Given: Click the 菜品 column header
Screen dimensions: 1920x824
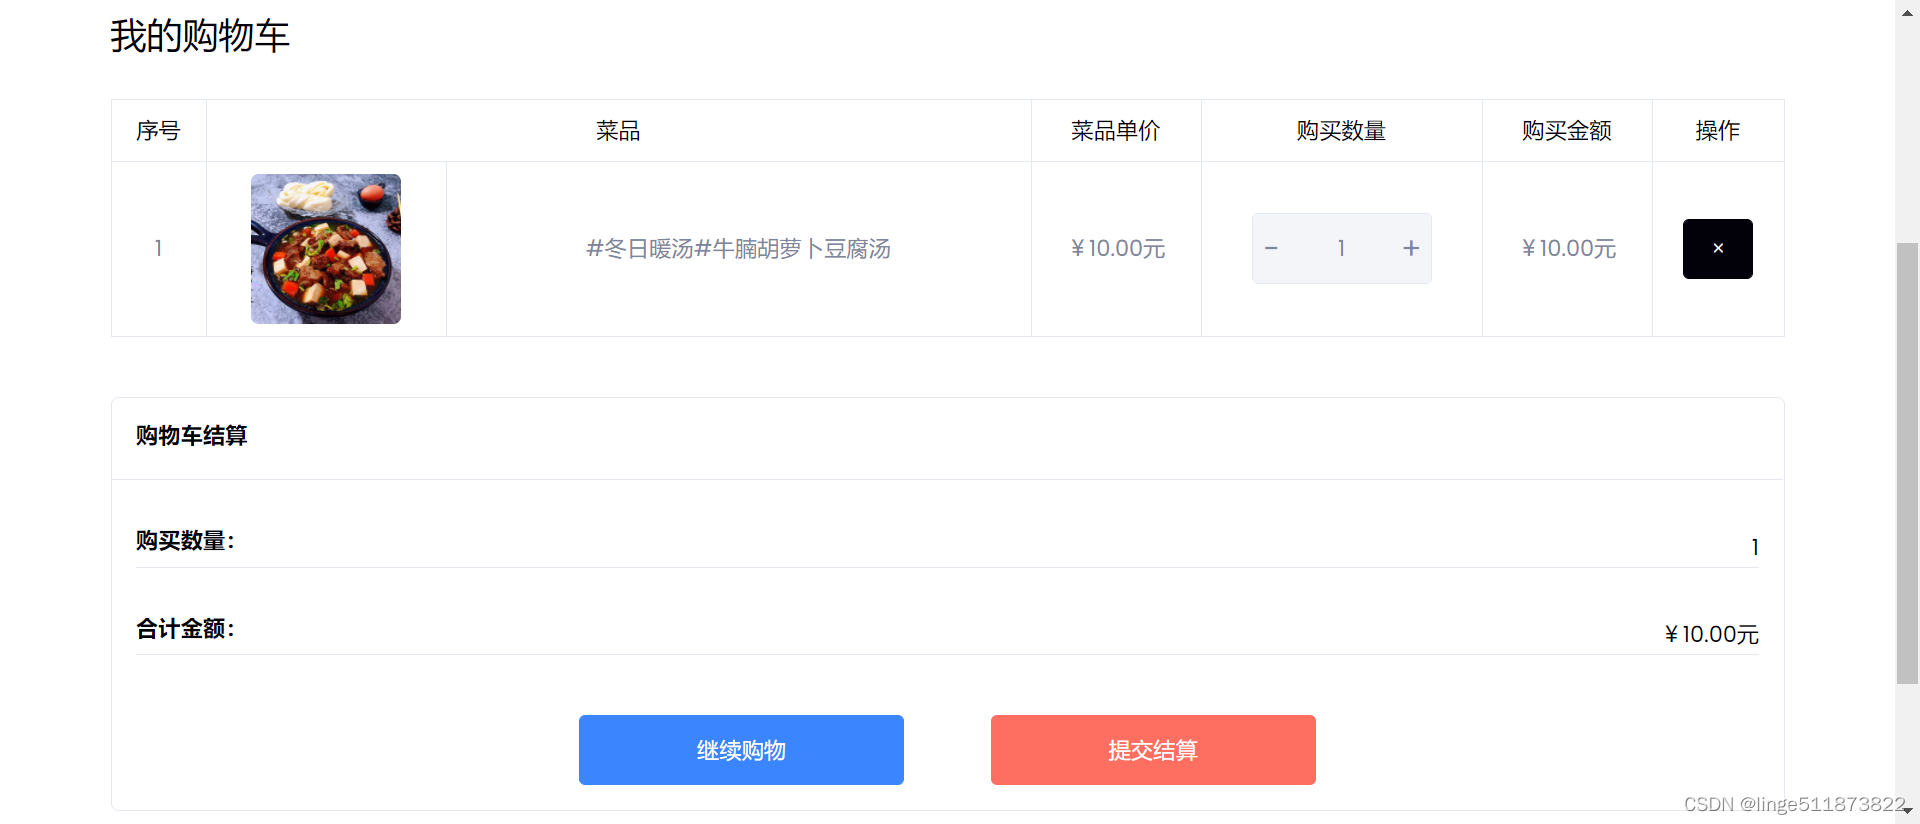Looking at the screenshot, I should pos(618,131).
